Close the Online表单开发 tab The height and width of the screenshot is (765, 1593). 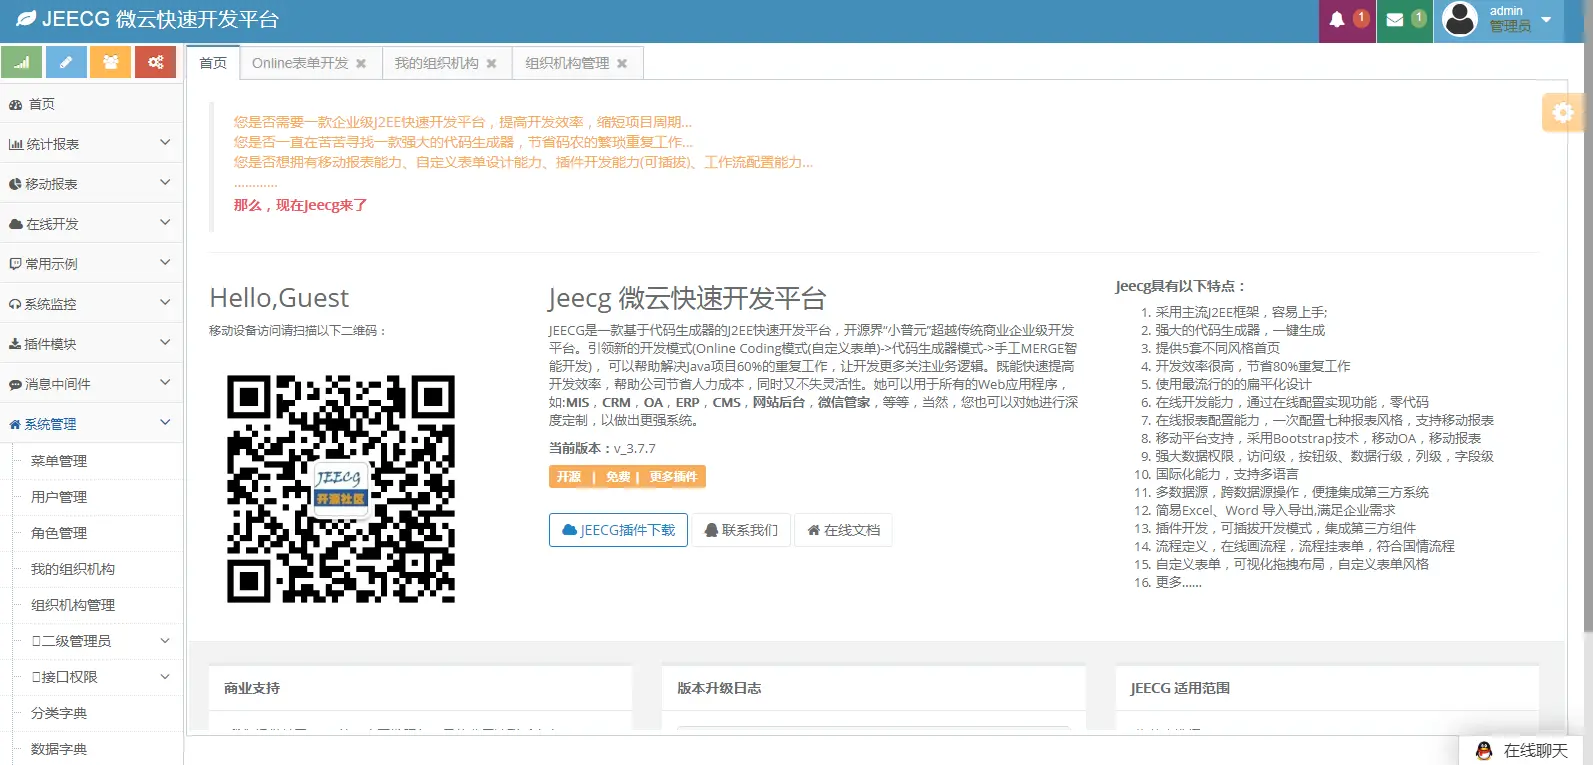tap(361, 63)
